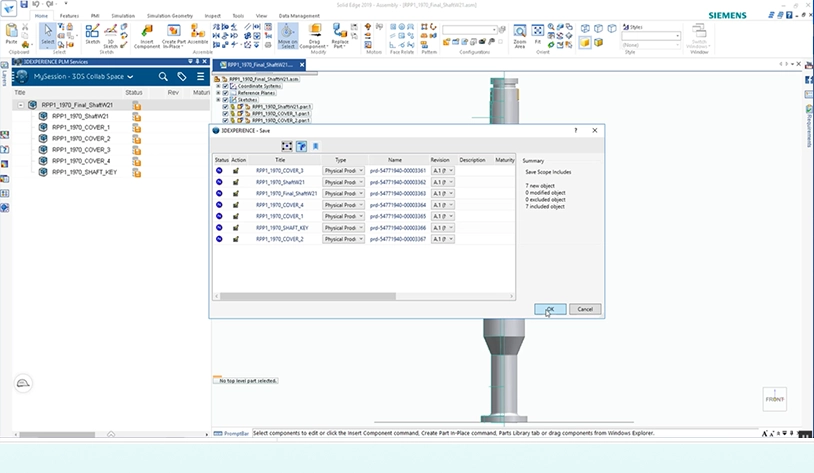Toggle Move on Select in Modify group
The height and width of the screenshot is (473, 814).
pyautogui.click(x=288, y=36)
